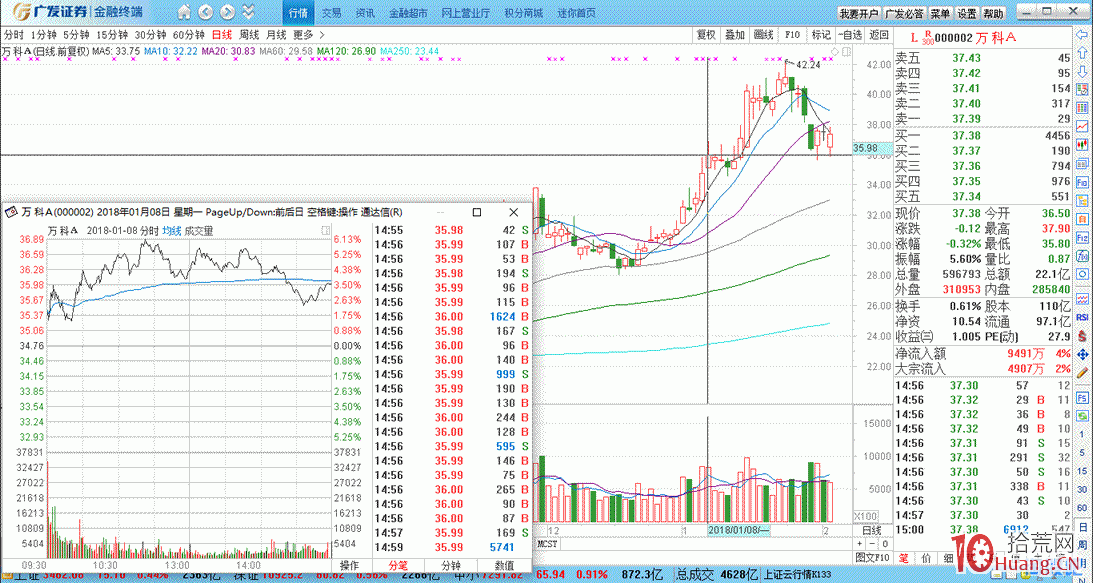Screen dimensions: 1093x583
Task: Switch to the 交易 tab
Action: 332,13
